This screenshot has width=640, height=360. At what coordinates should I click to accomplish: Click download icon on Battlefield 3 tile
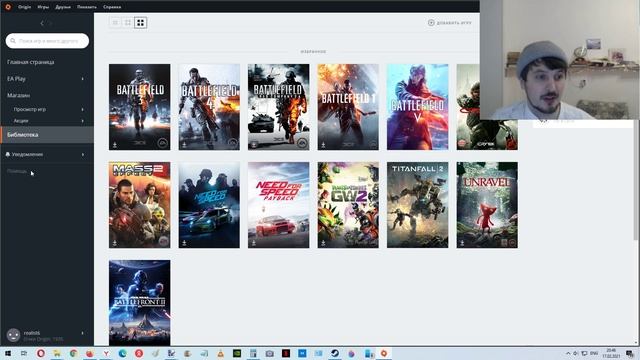coord(115,145)
